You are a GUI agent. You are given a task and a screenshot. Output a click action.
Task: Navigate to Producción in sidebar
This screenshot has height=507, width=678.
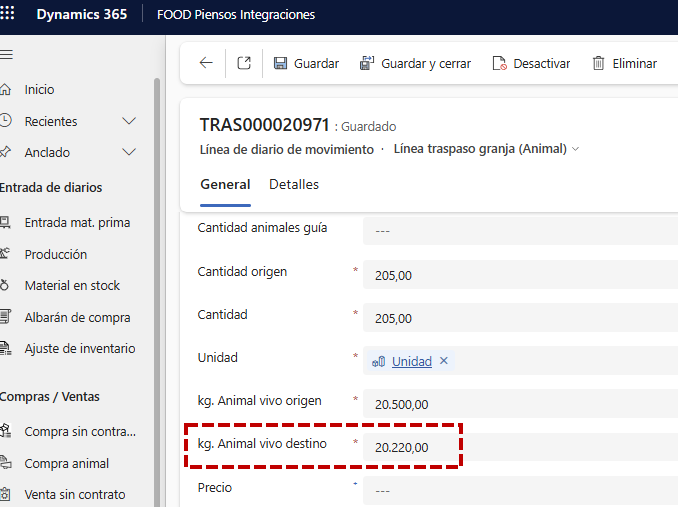click(x=55, y=254)
